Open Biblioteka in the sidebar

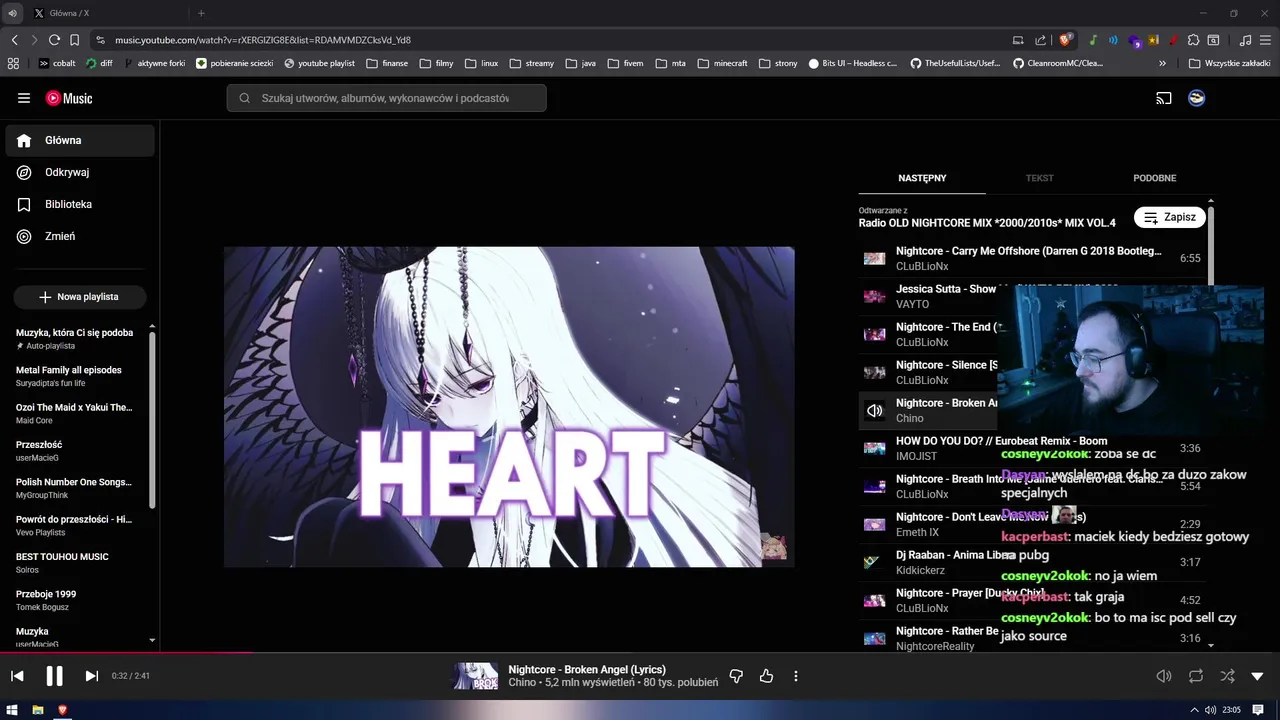[x=80, y=205]
